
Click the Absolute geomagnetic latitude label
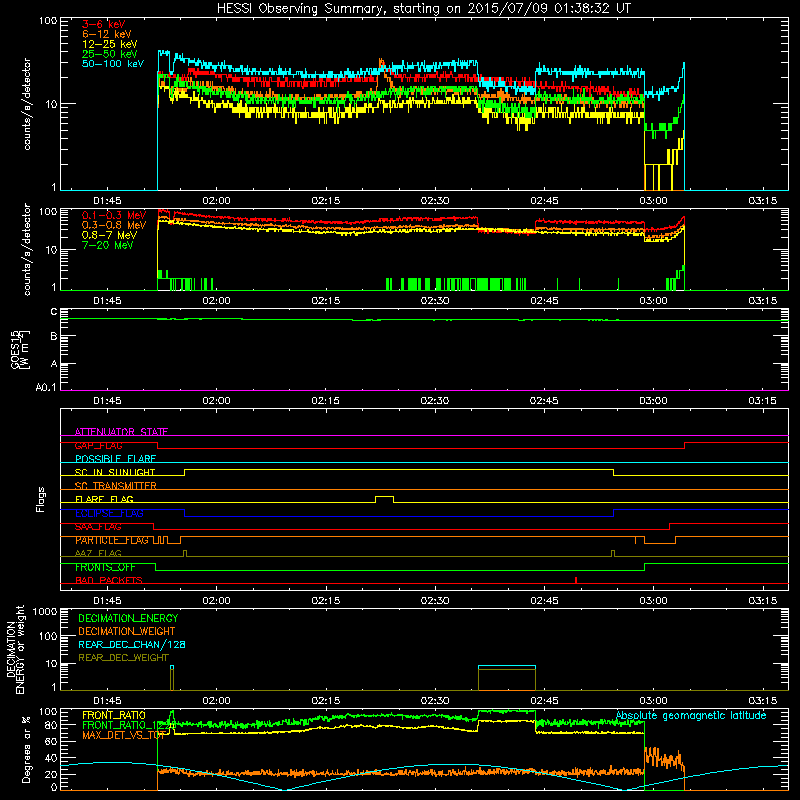(691, 715)
